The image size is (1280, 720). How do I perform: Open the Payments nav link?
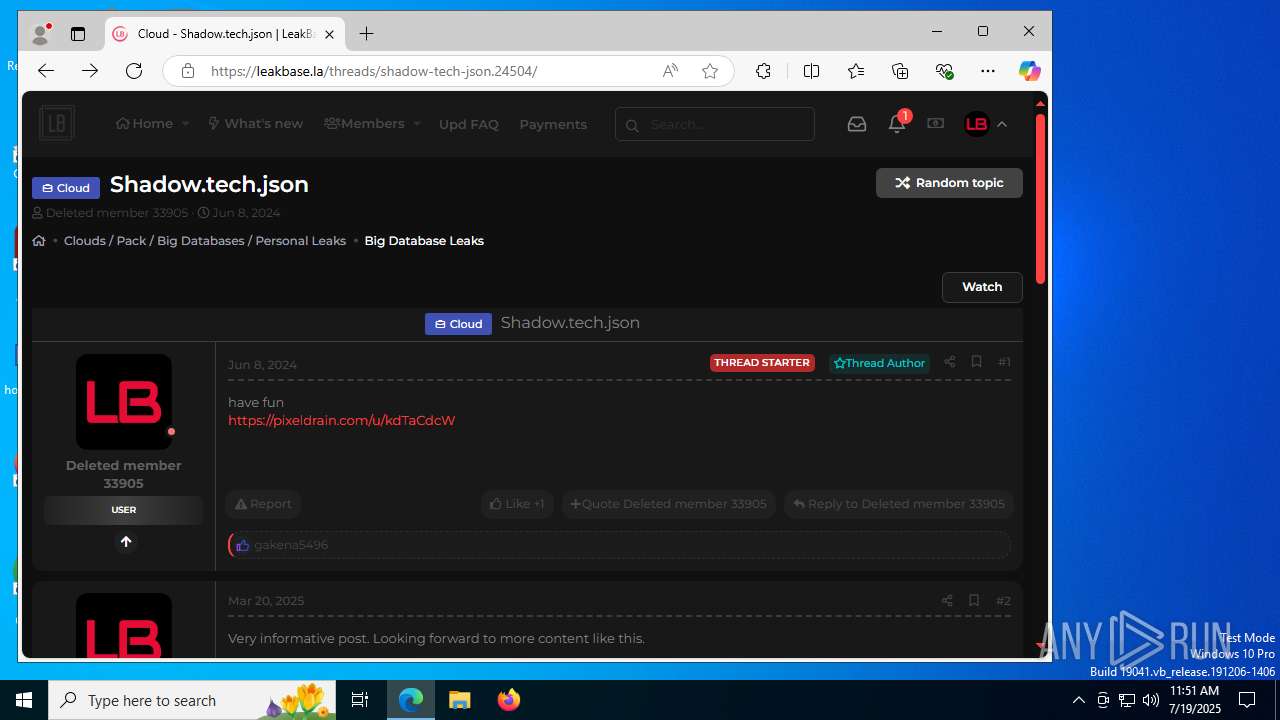pyautogui.click(x=553, y=125)
